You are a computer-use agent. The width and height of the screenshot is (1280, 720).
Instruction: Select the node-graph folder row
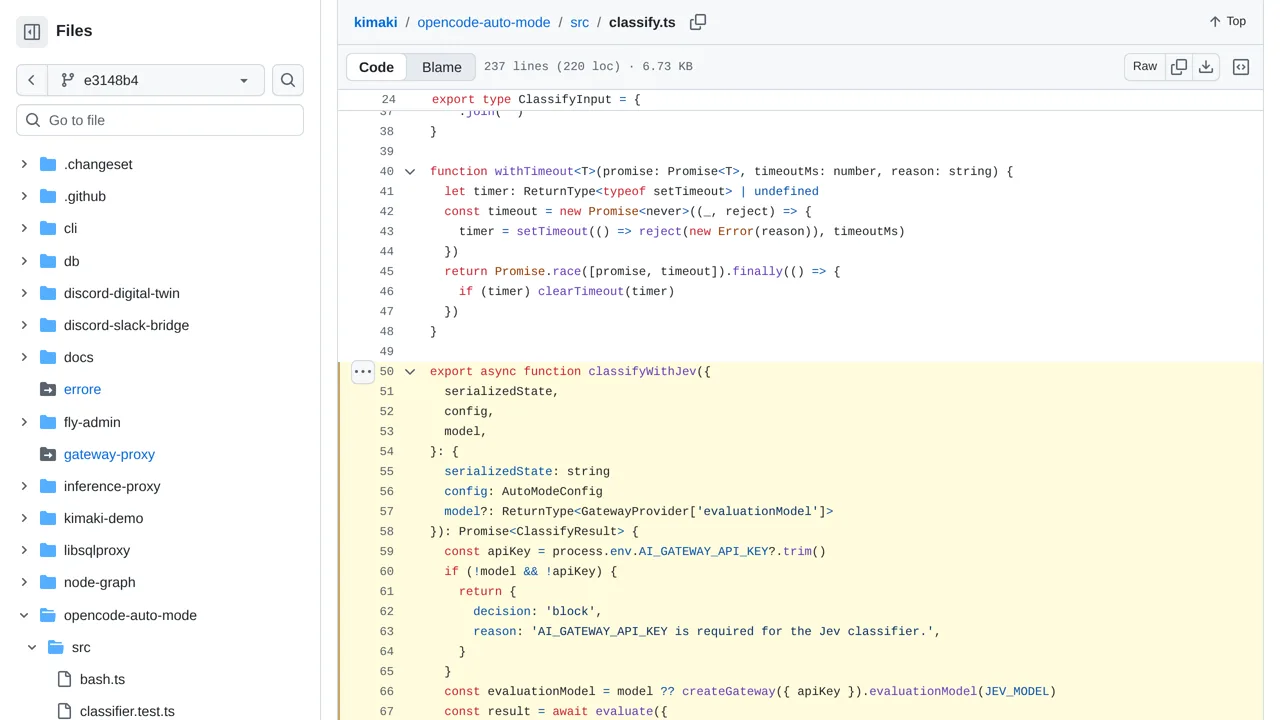(160, 582)
